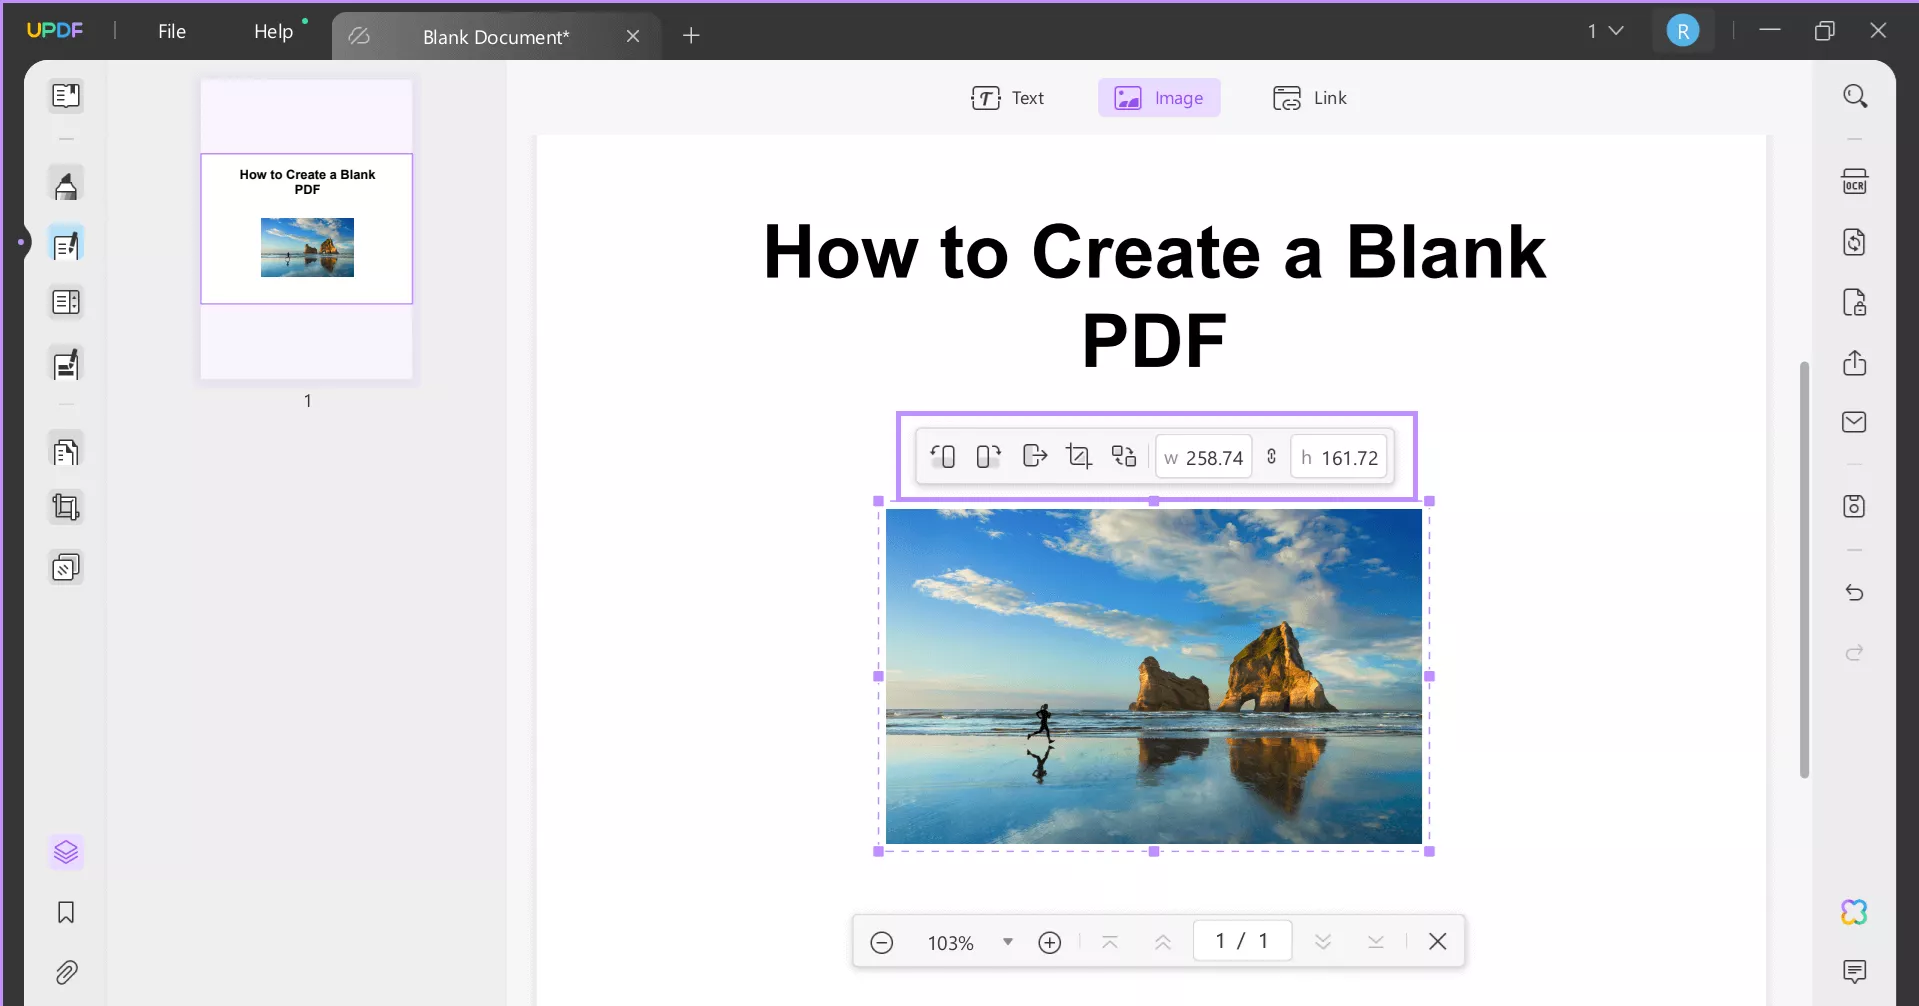Expand the window count dropdown

click(1605, 31)
